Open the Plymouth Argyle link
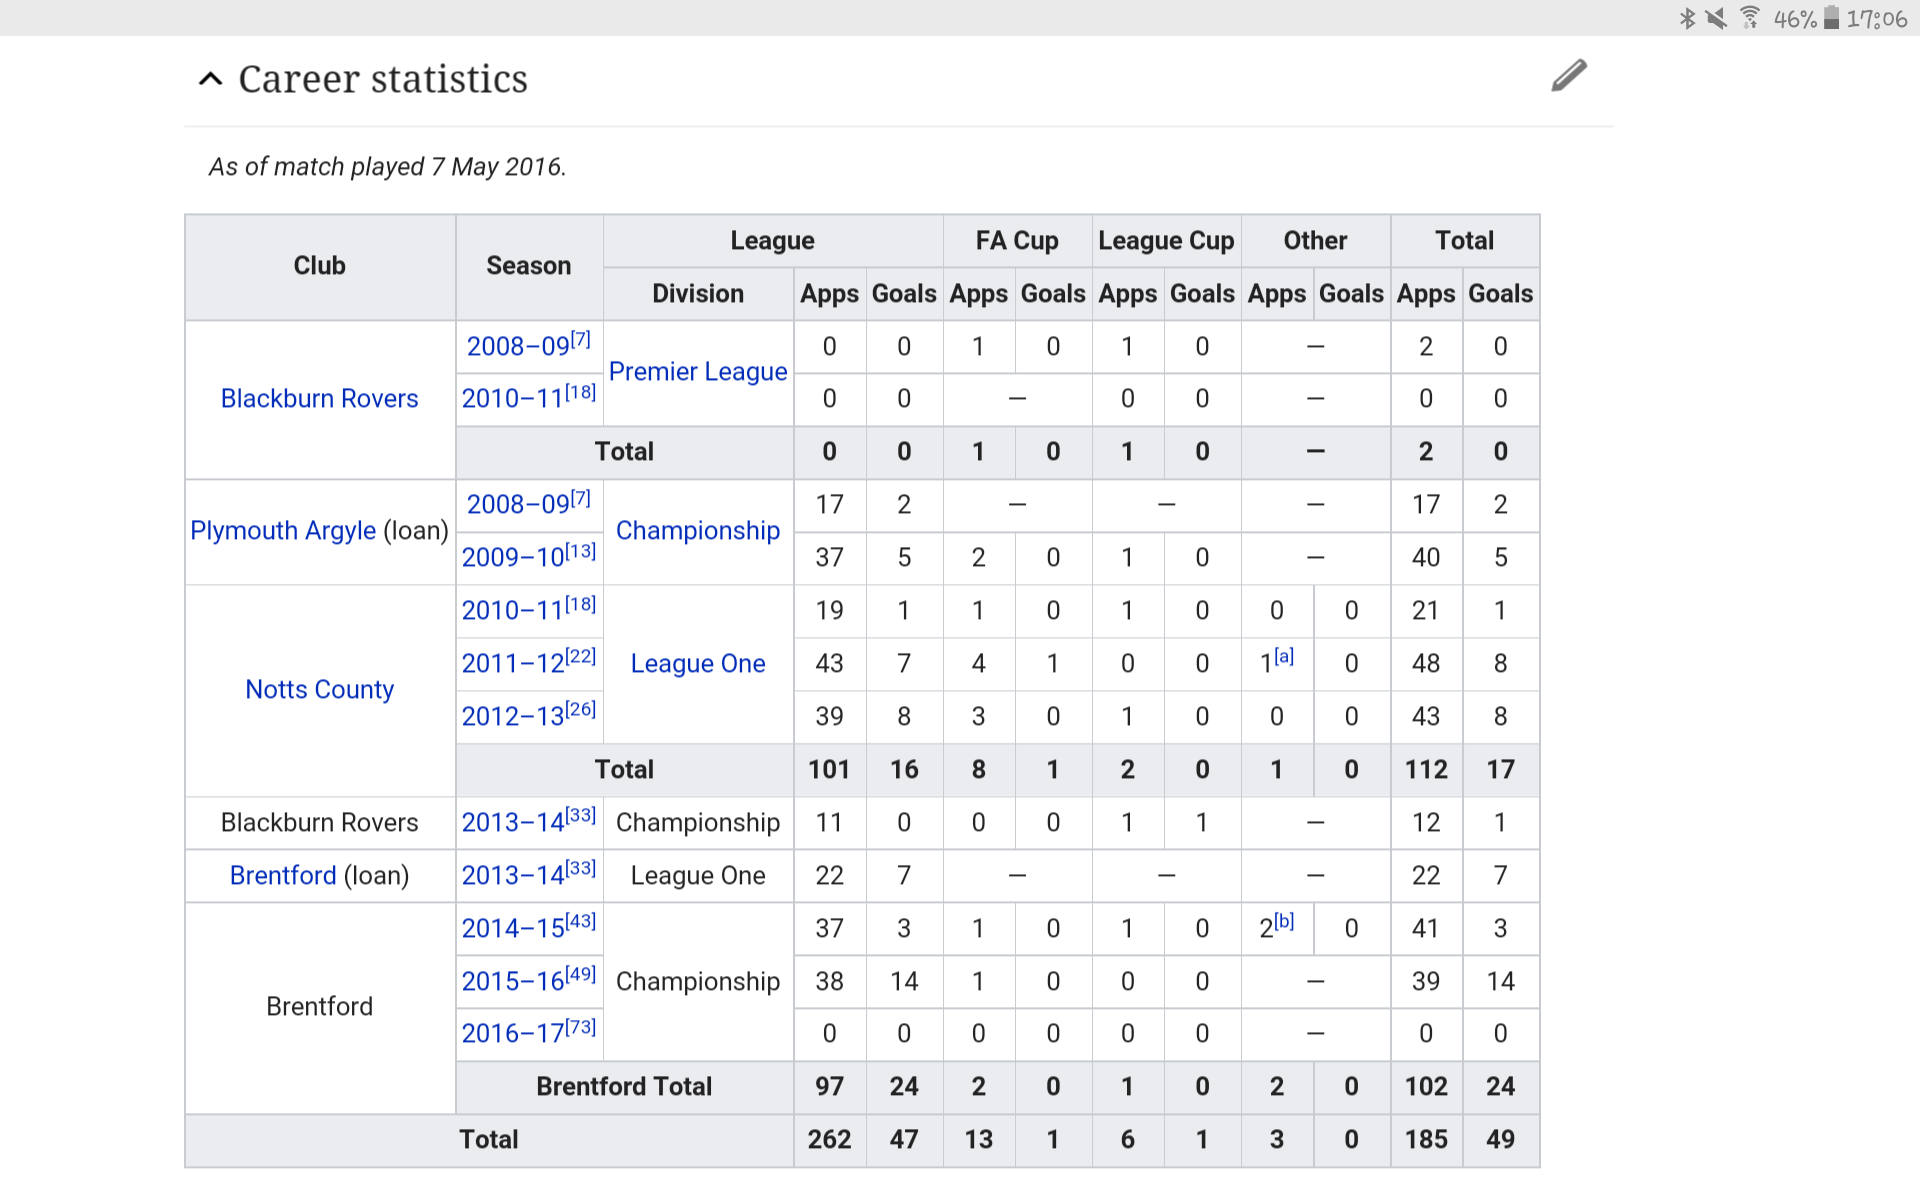 point(283,530)
